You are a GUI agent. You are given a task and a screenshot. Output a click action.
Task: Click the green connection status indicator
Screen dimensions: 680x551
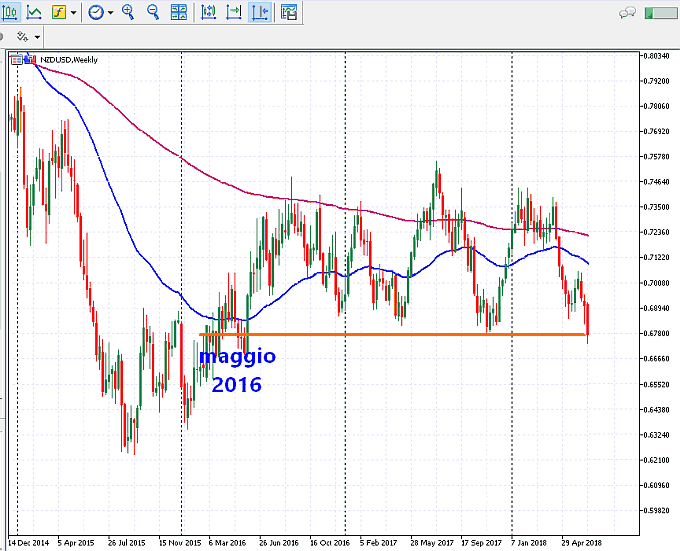pos(661,13)
